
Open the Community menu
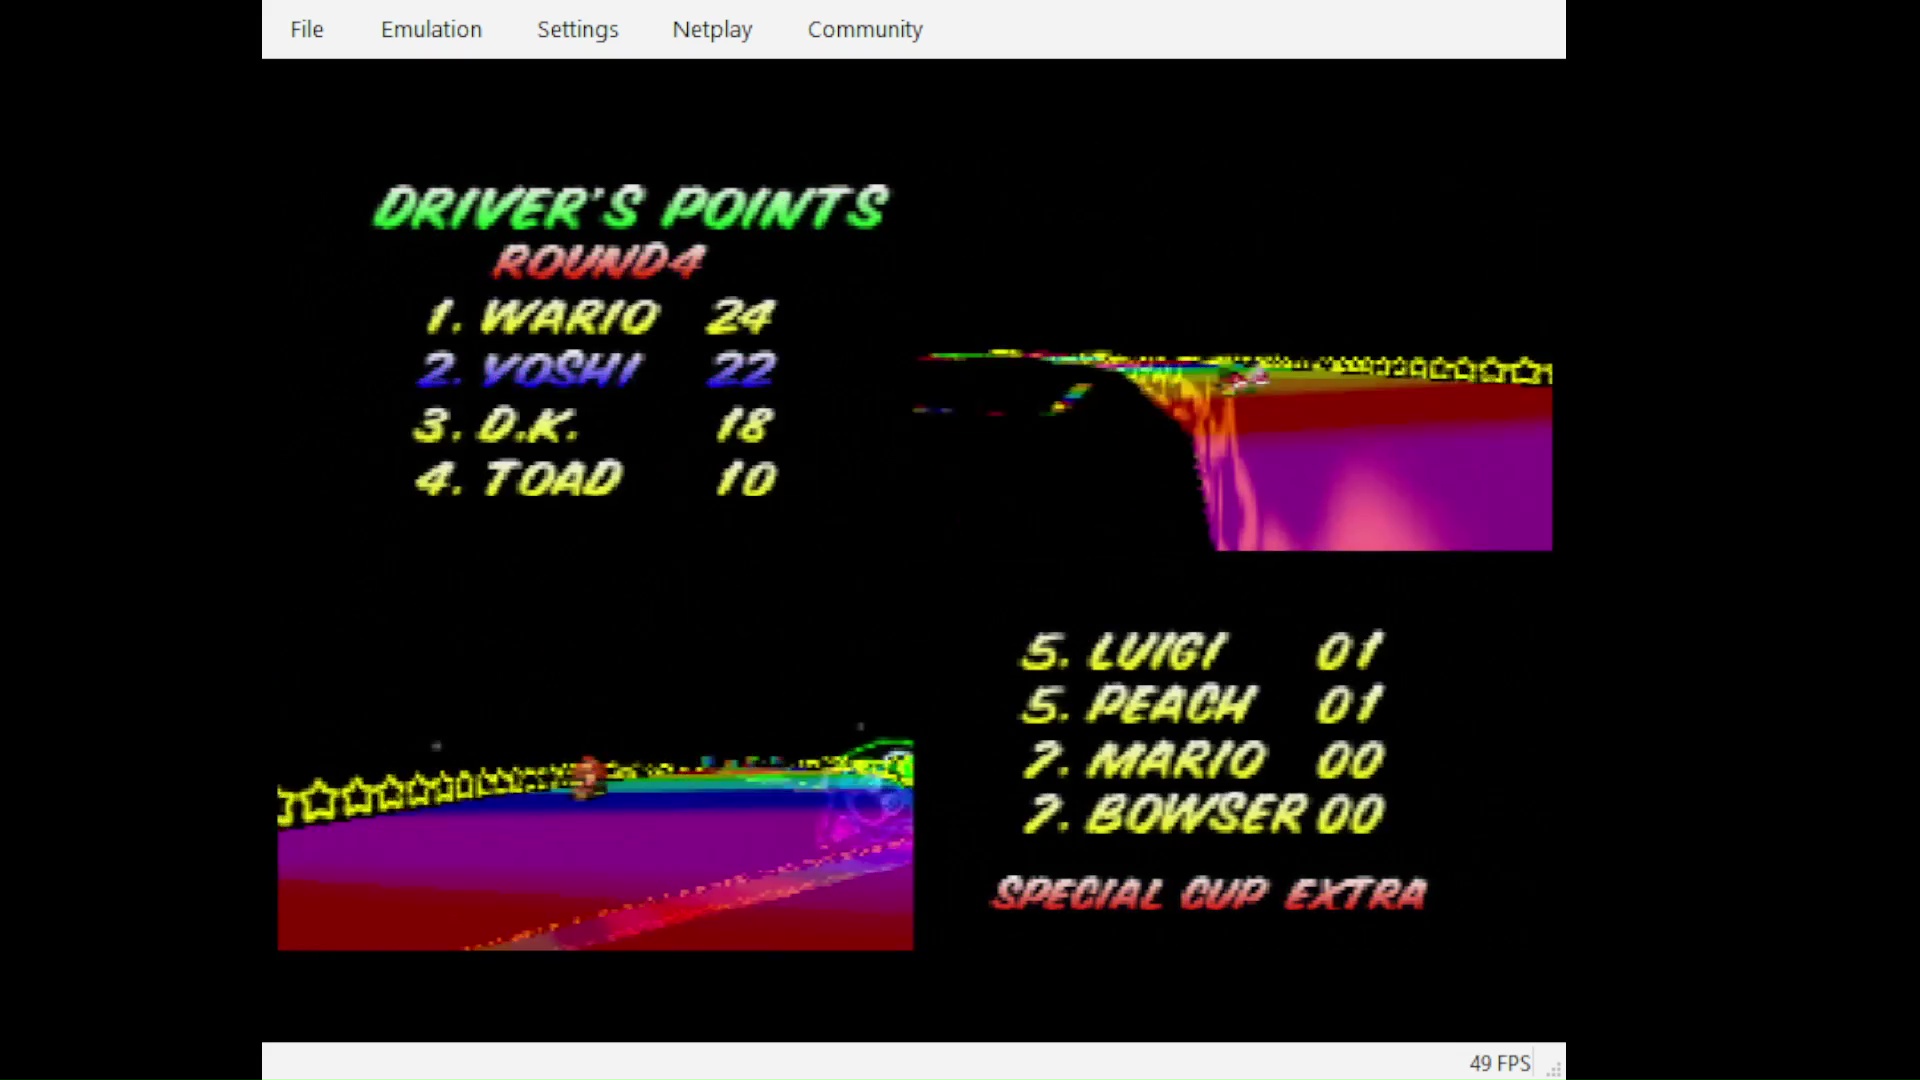pos(865,29)
